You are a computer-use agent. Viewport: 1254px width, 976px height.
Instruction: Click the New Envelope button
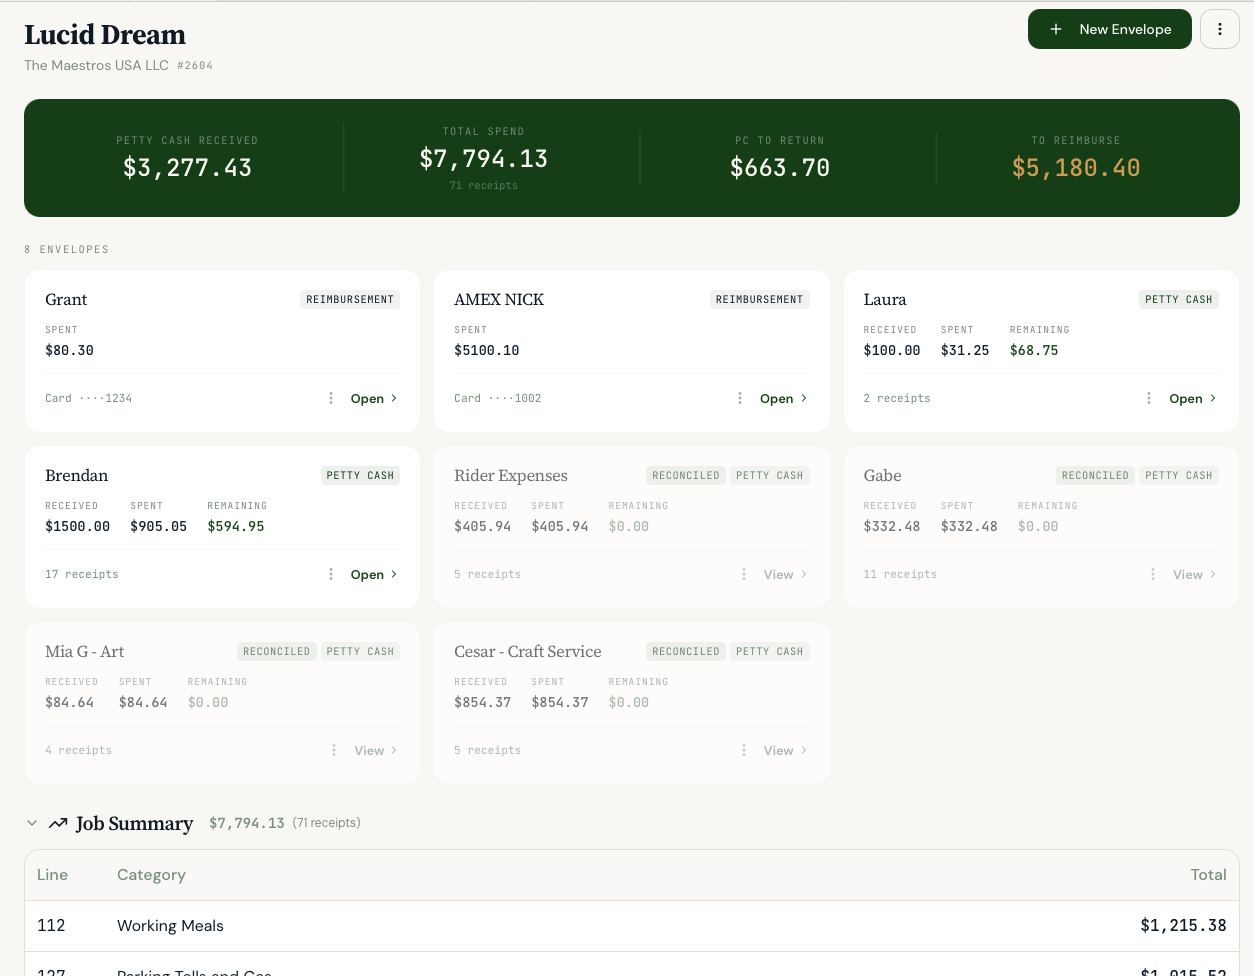click(1109, 29)
